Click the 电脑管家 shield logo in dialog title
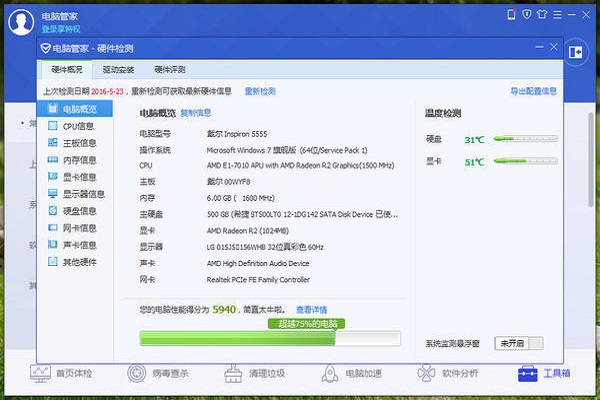The height and width of the screenshot is (400, 600). (46, 49)
